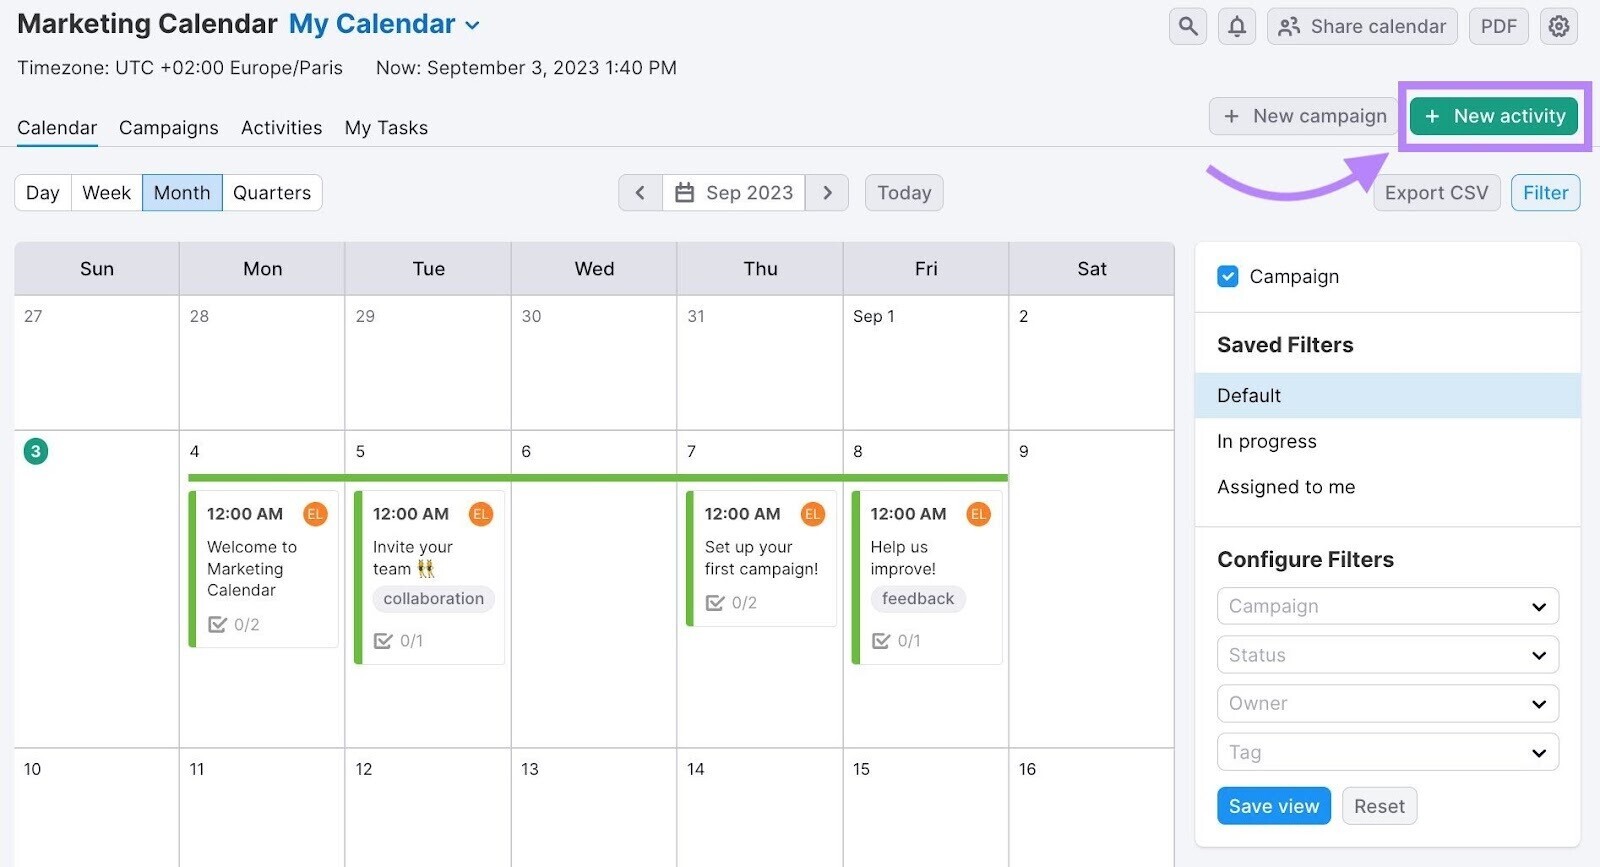1600x867 pixels.
Task: Click the New activity button
Action: (1494, 116)
